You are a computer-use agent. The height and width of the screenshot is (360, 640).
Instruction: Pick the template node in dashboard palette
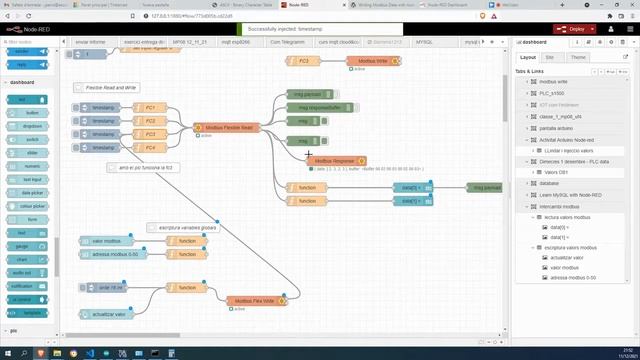27,313
